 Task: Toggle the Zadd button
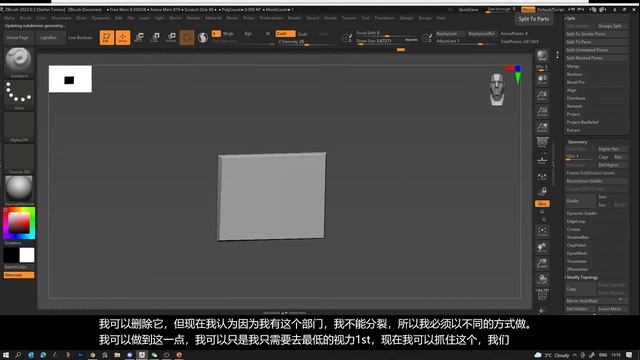pos(285,34)
